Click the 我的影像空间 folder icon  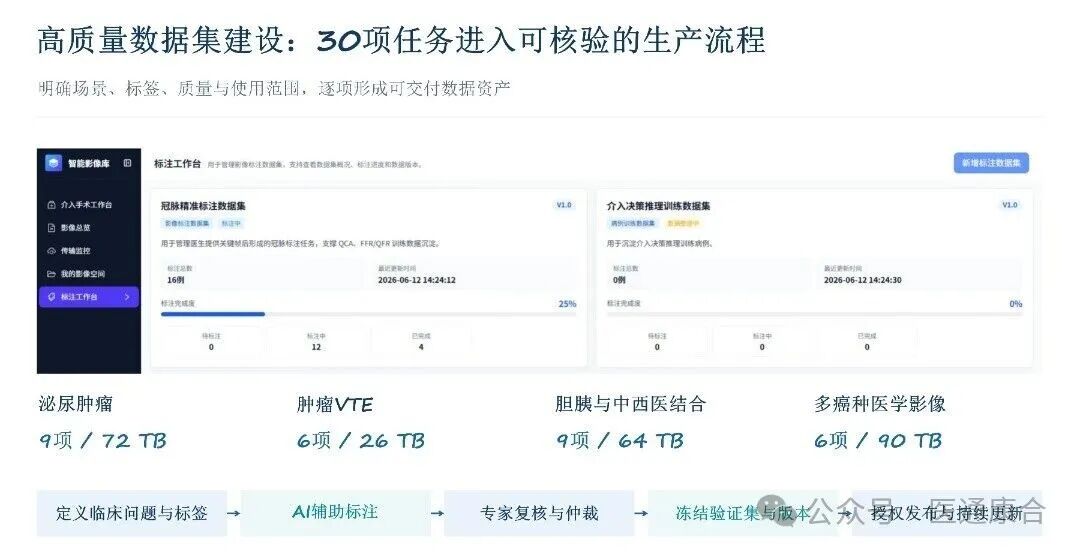(51, 274)
